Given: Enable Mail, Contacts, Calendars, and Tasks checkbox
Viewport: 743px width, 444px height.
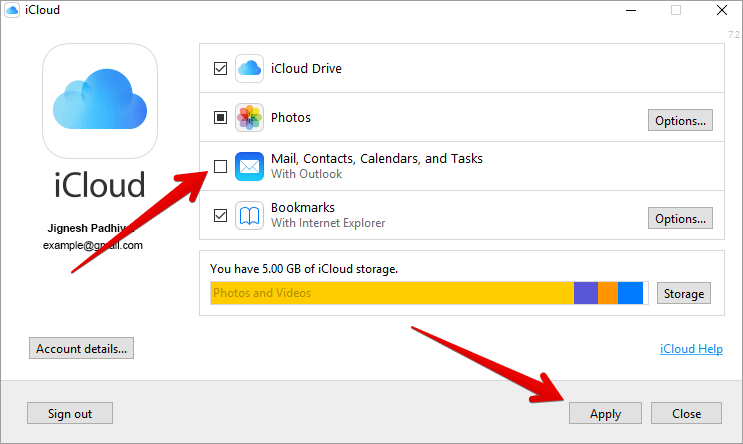Looking at the screenshot, I should point(220,166).
